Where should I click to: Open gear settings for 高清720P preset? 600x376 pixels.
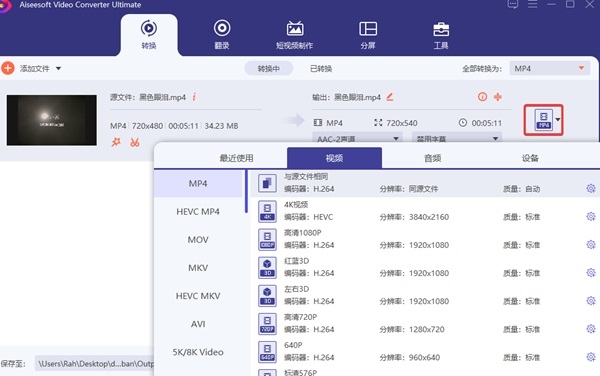(591, 329)
